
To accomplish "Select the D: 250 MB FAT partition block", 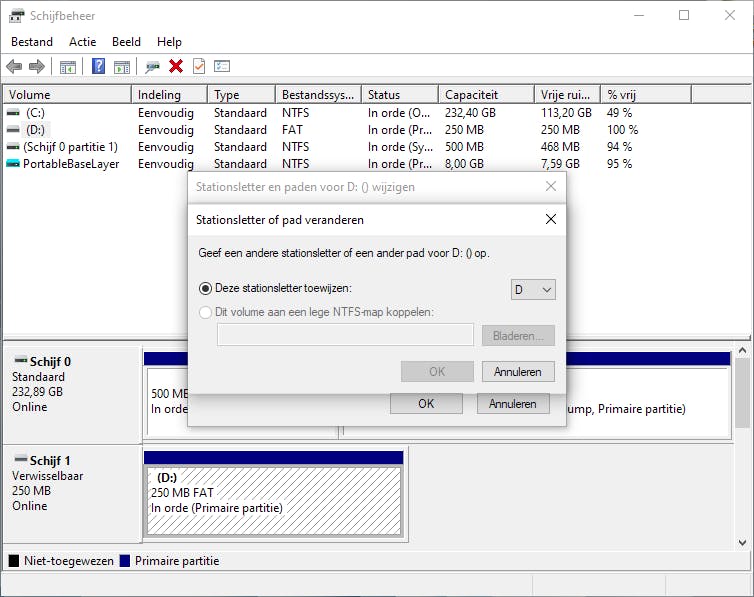I will click(x=273, y=500).
